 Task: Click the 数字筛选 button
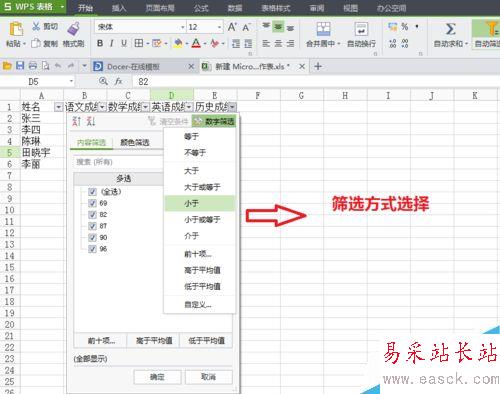point(214,122)
